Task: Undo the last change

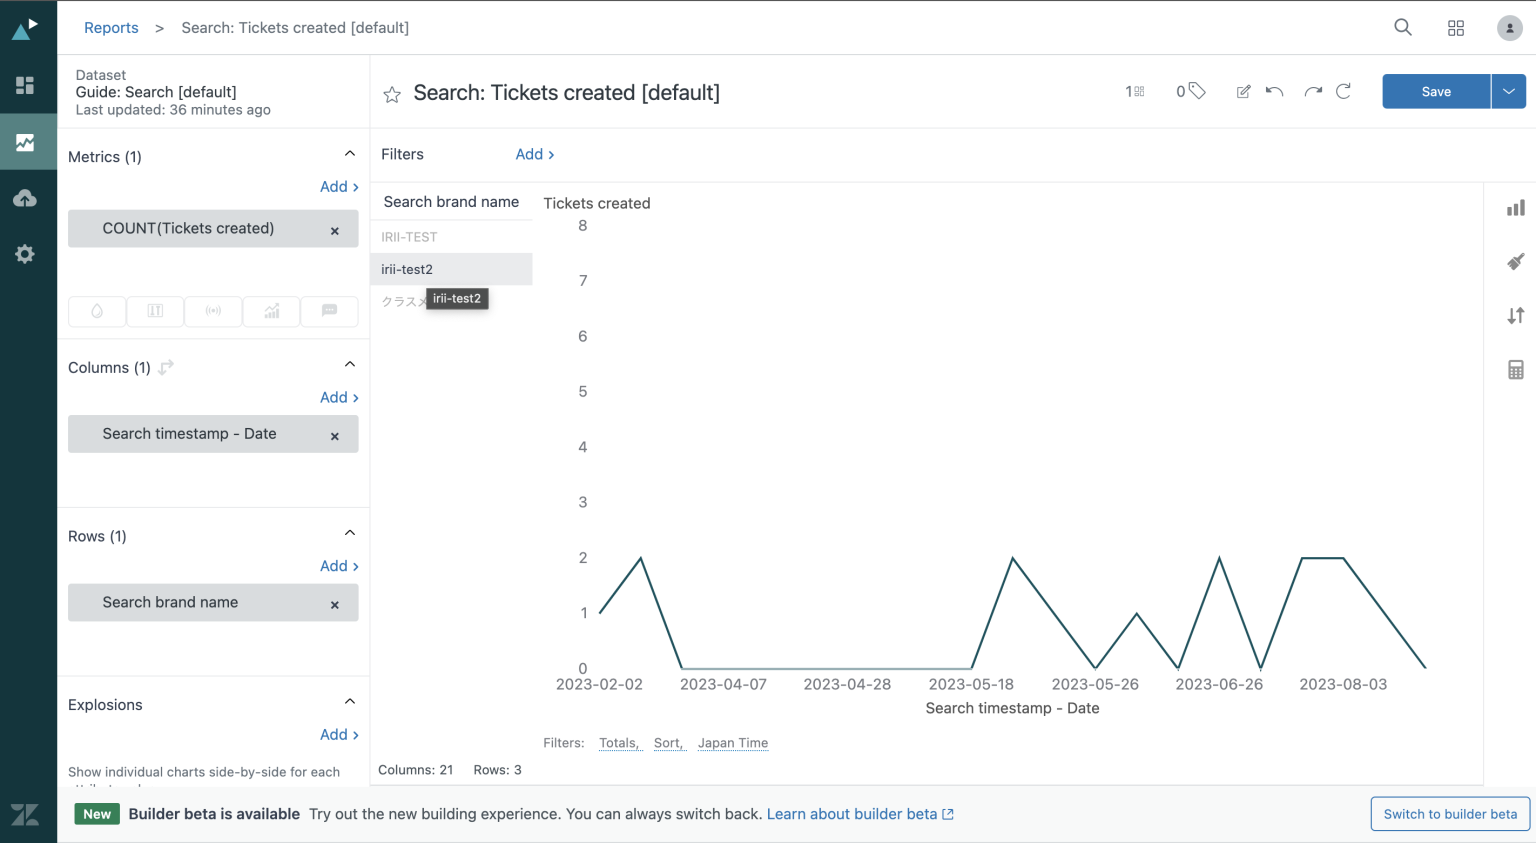Action: [1274, 91]
